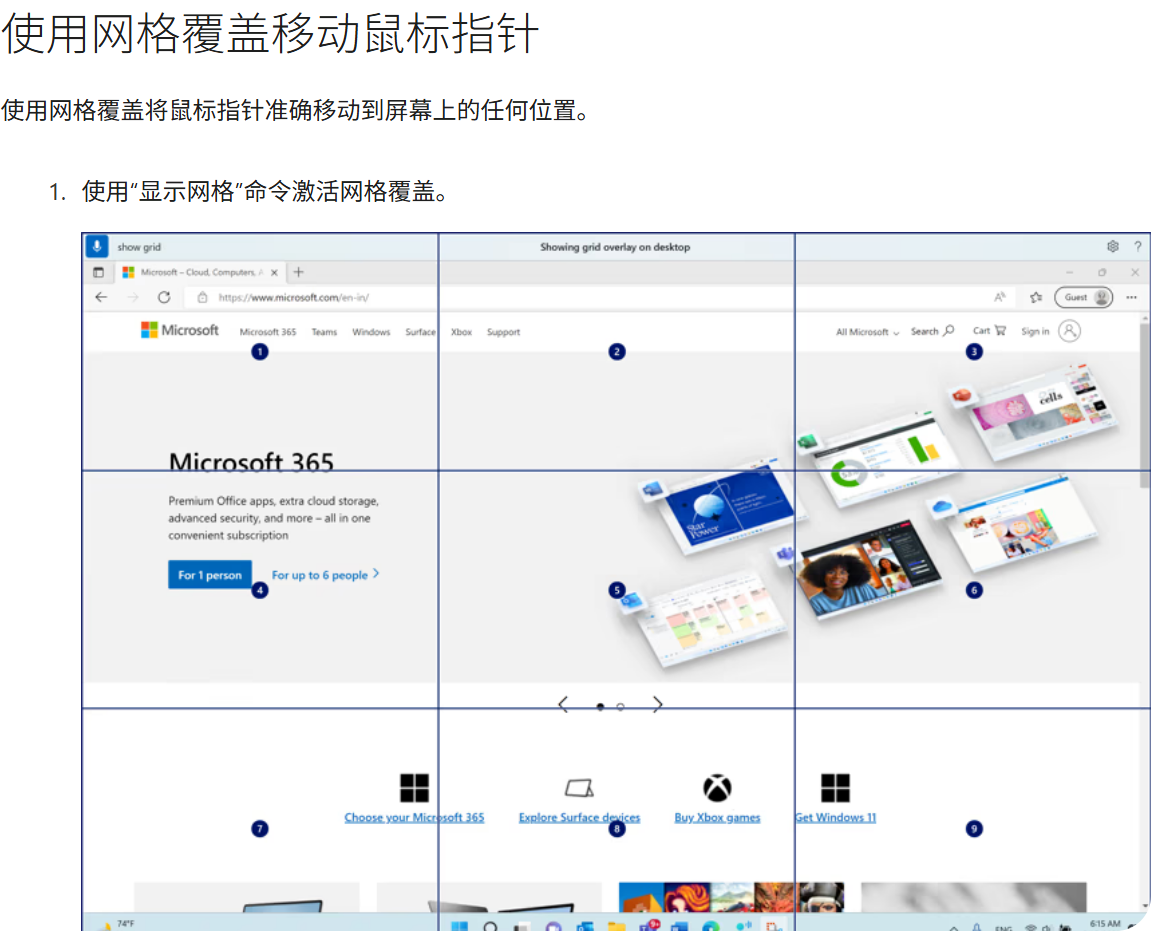Open the Guest profile button
Screen dimensions: 1151x931
coord(1084,297)
